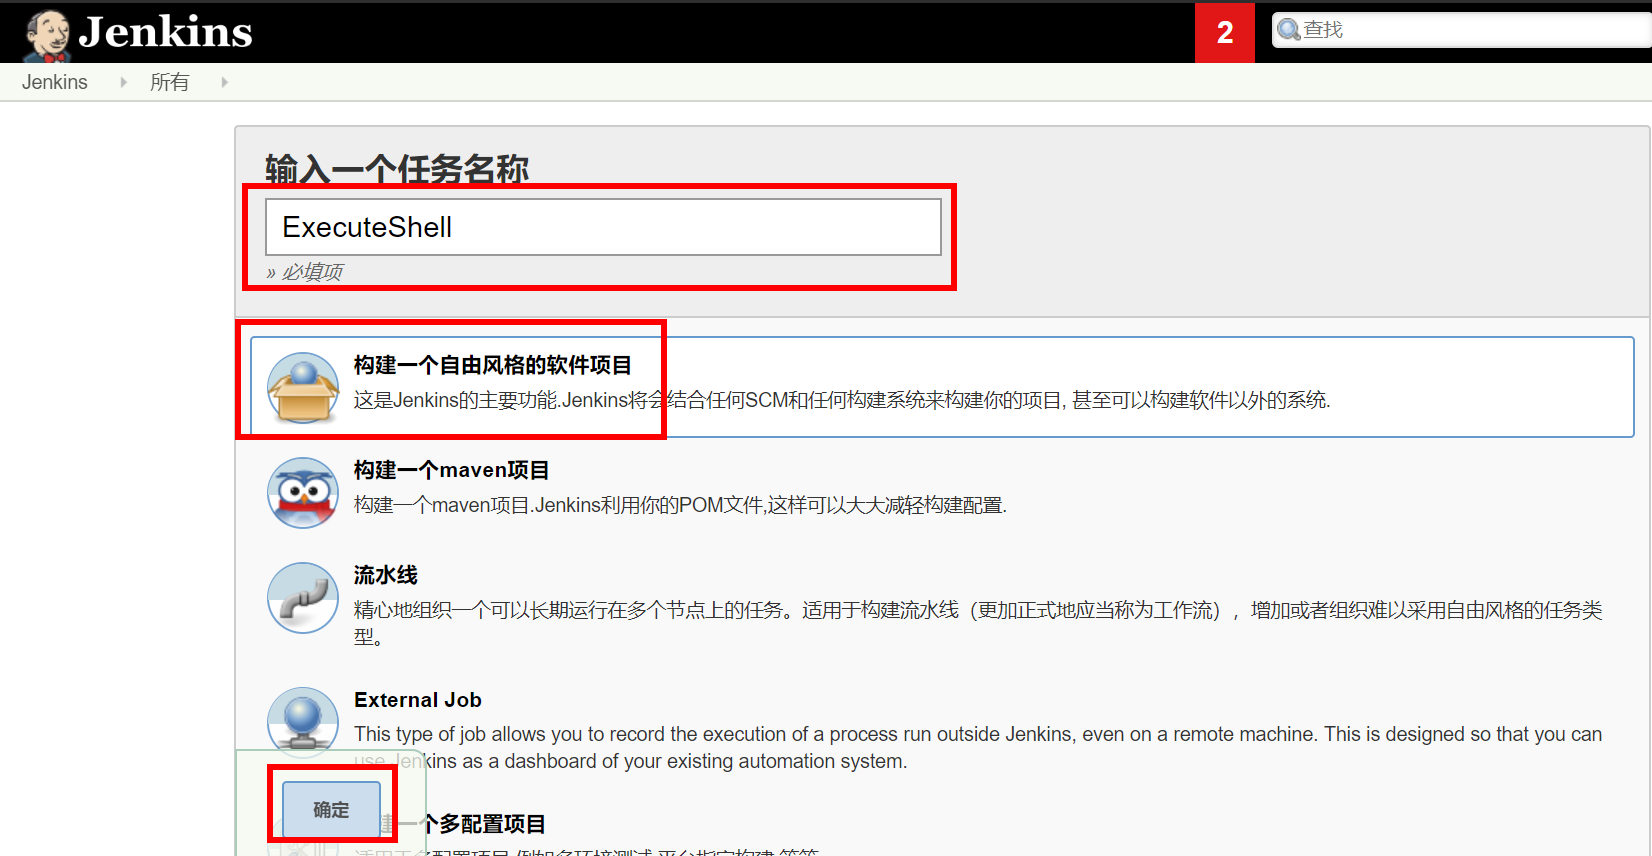The width and height of the screenshot is (1652, 856).
Task: Select the pipeline pipe icon
Action: [x=303, y=597]
